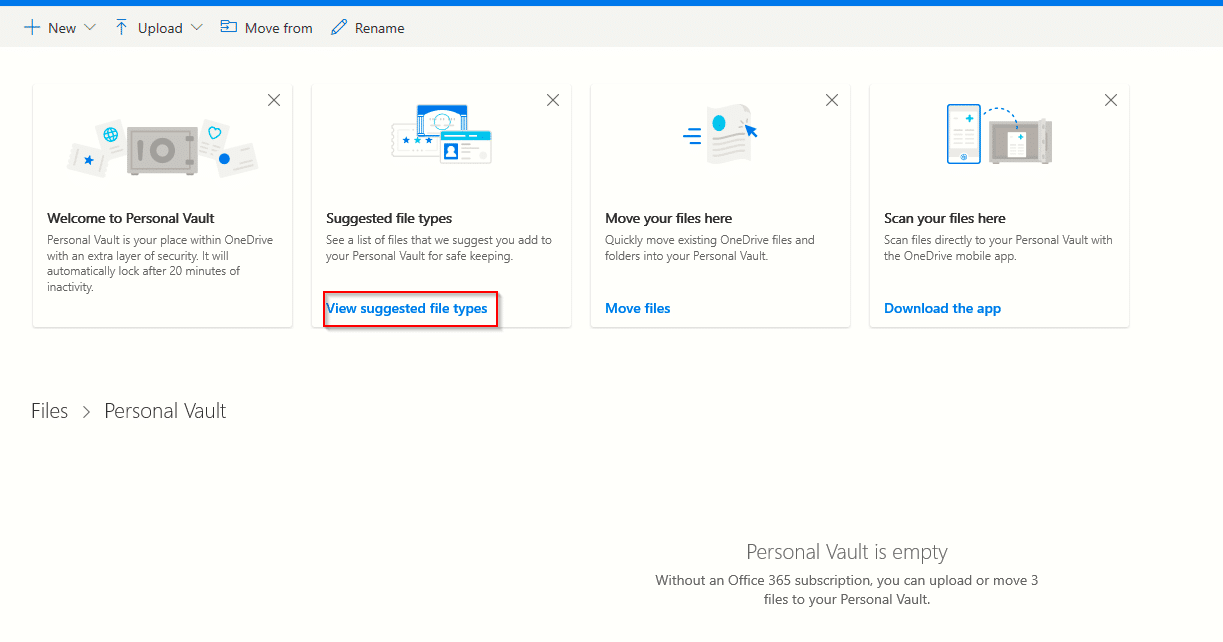Close the Suggested file types card
1223x642 pixels.
(x=553, y=100)
